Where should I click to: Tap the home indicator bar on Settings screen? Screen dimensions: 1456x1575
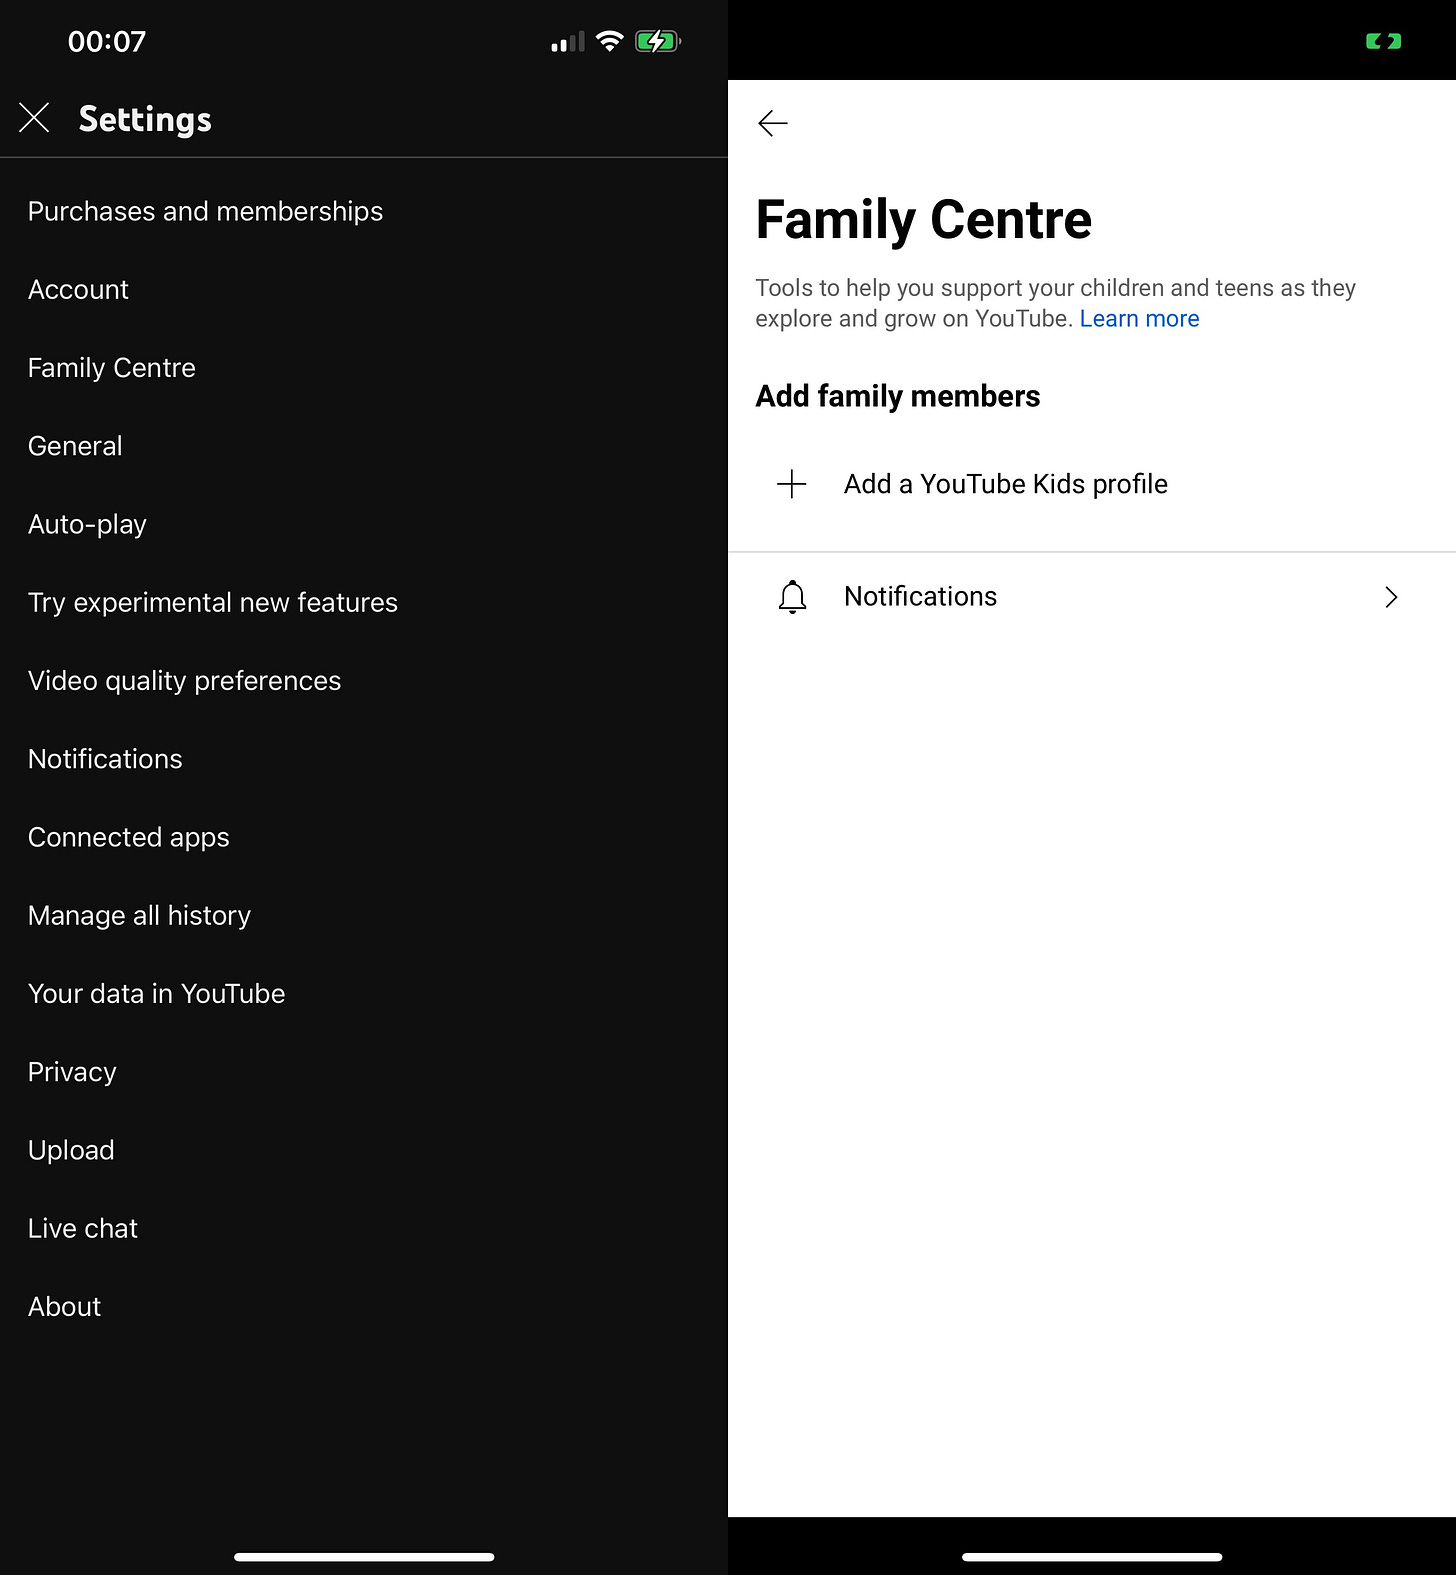coord(364,1557)
